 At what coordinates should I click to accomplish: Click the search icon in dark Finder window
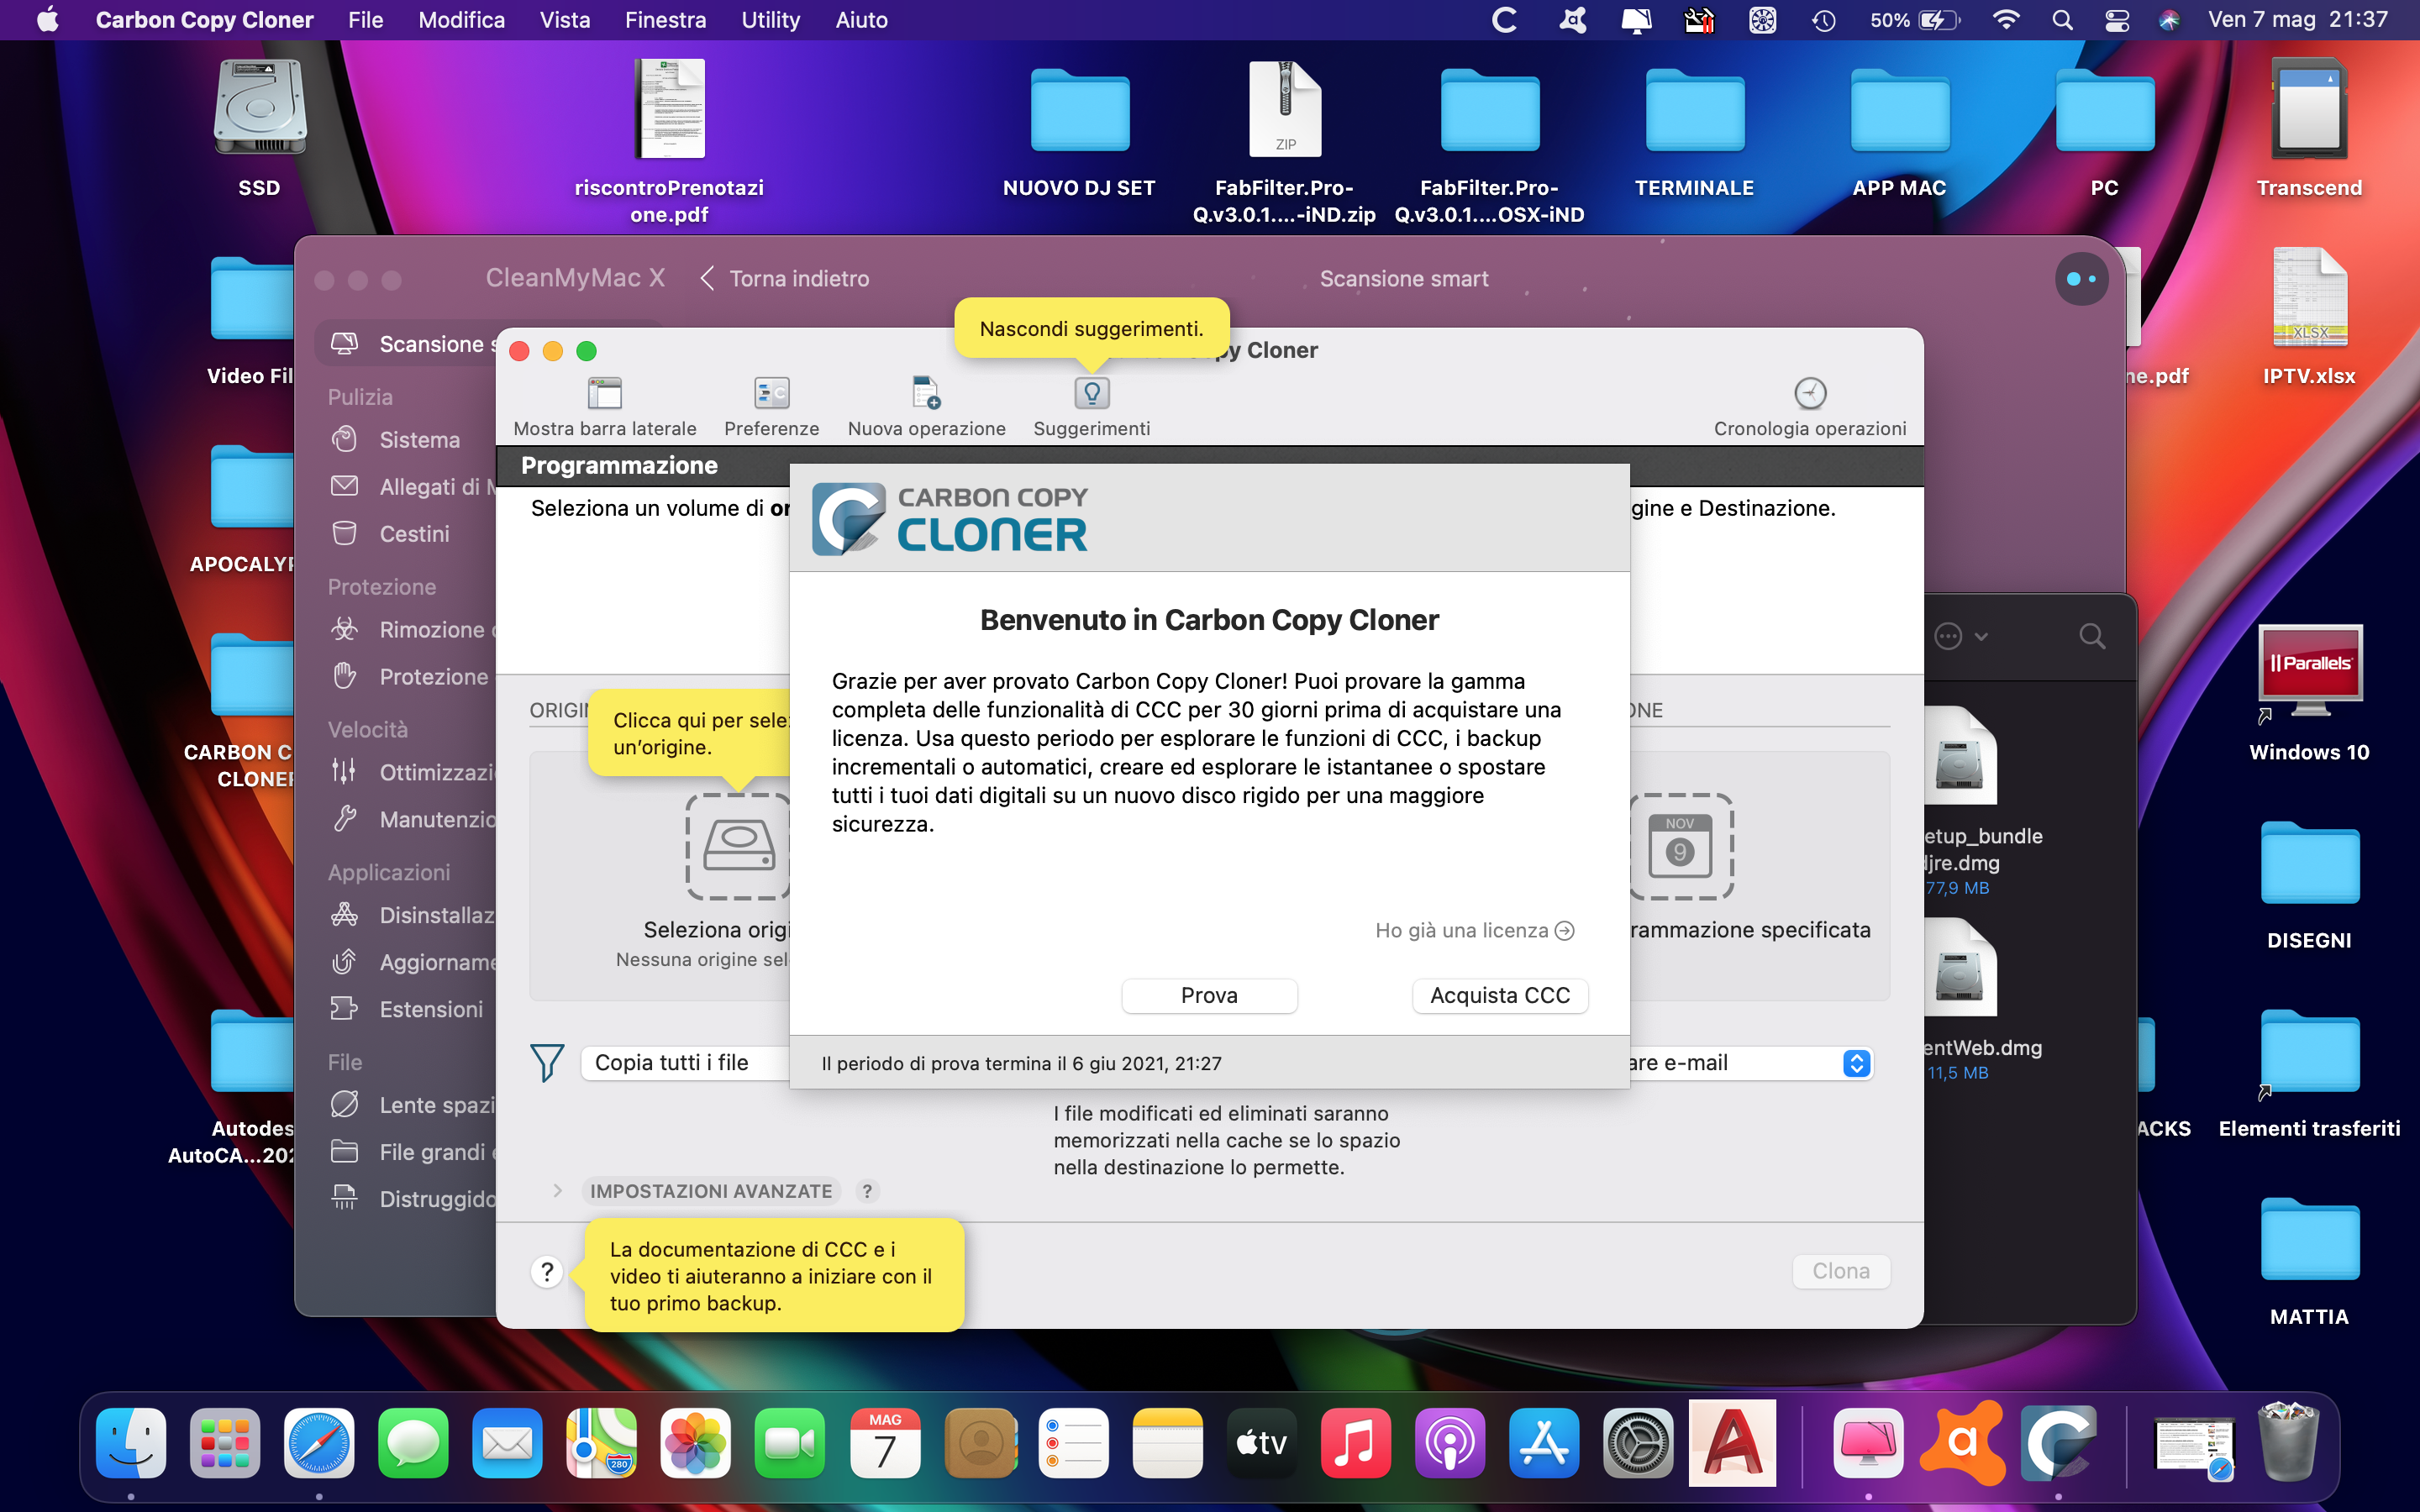click(x=2092, y=636)
